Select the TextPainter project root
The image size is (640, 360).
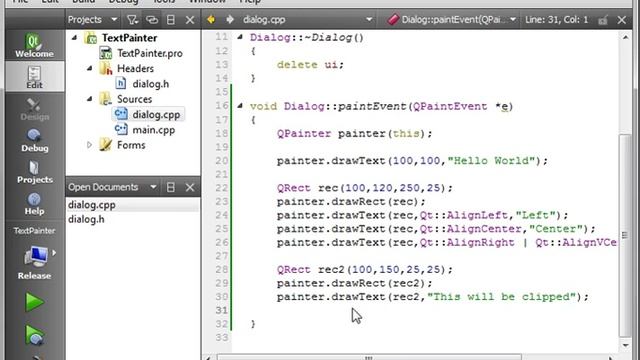tap(129, 38)
